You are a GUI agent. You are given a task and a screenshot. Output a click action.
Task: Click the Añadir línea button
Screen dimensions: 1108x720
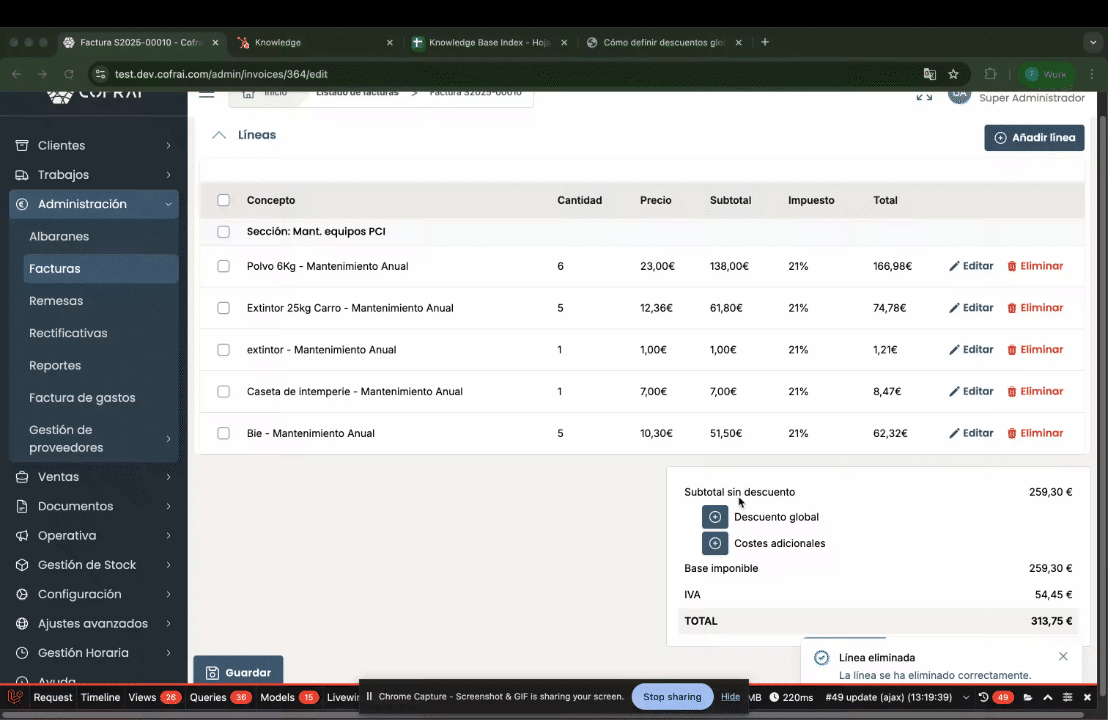1034,138
